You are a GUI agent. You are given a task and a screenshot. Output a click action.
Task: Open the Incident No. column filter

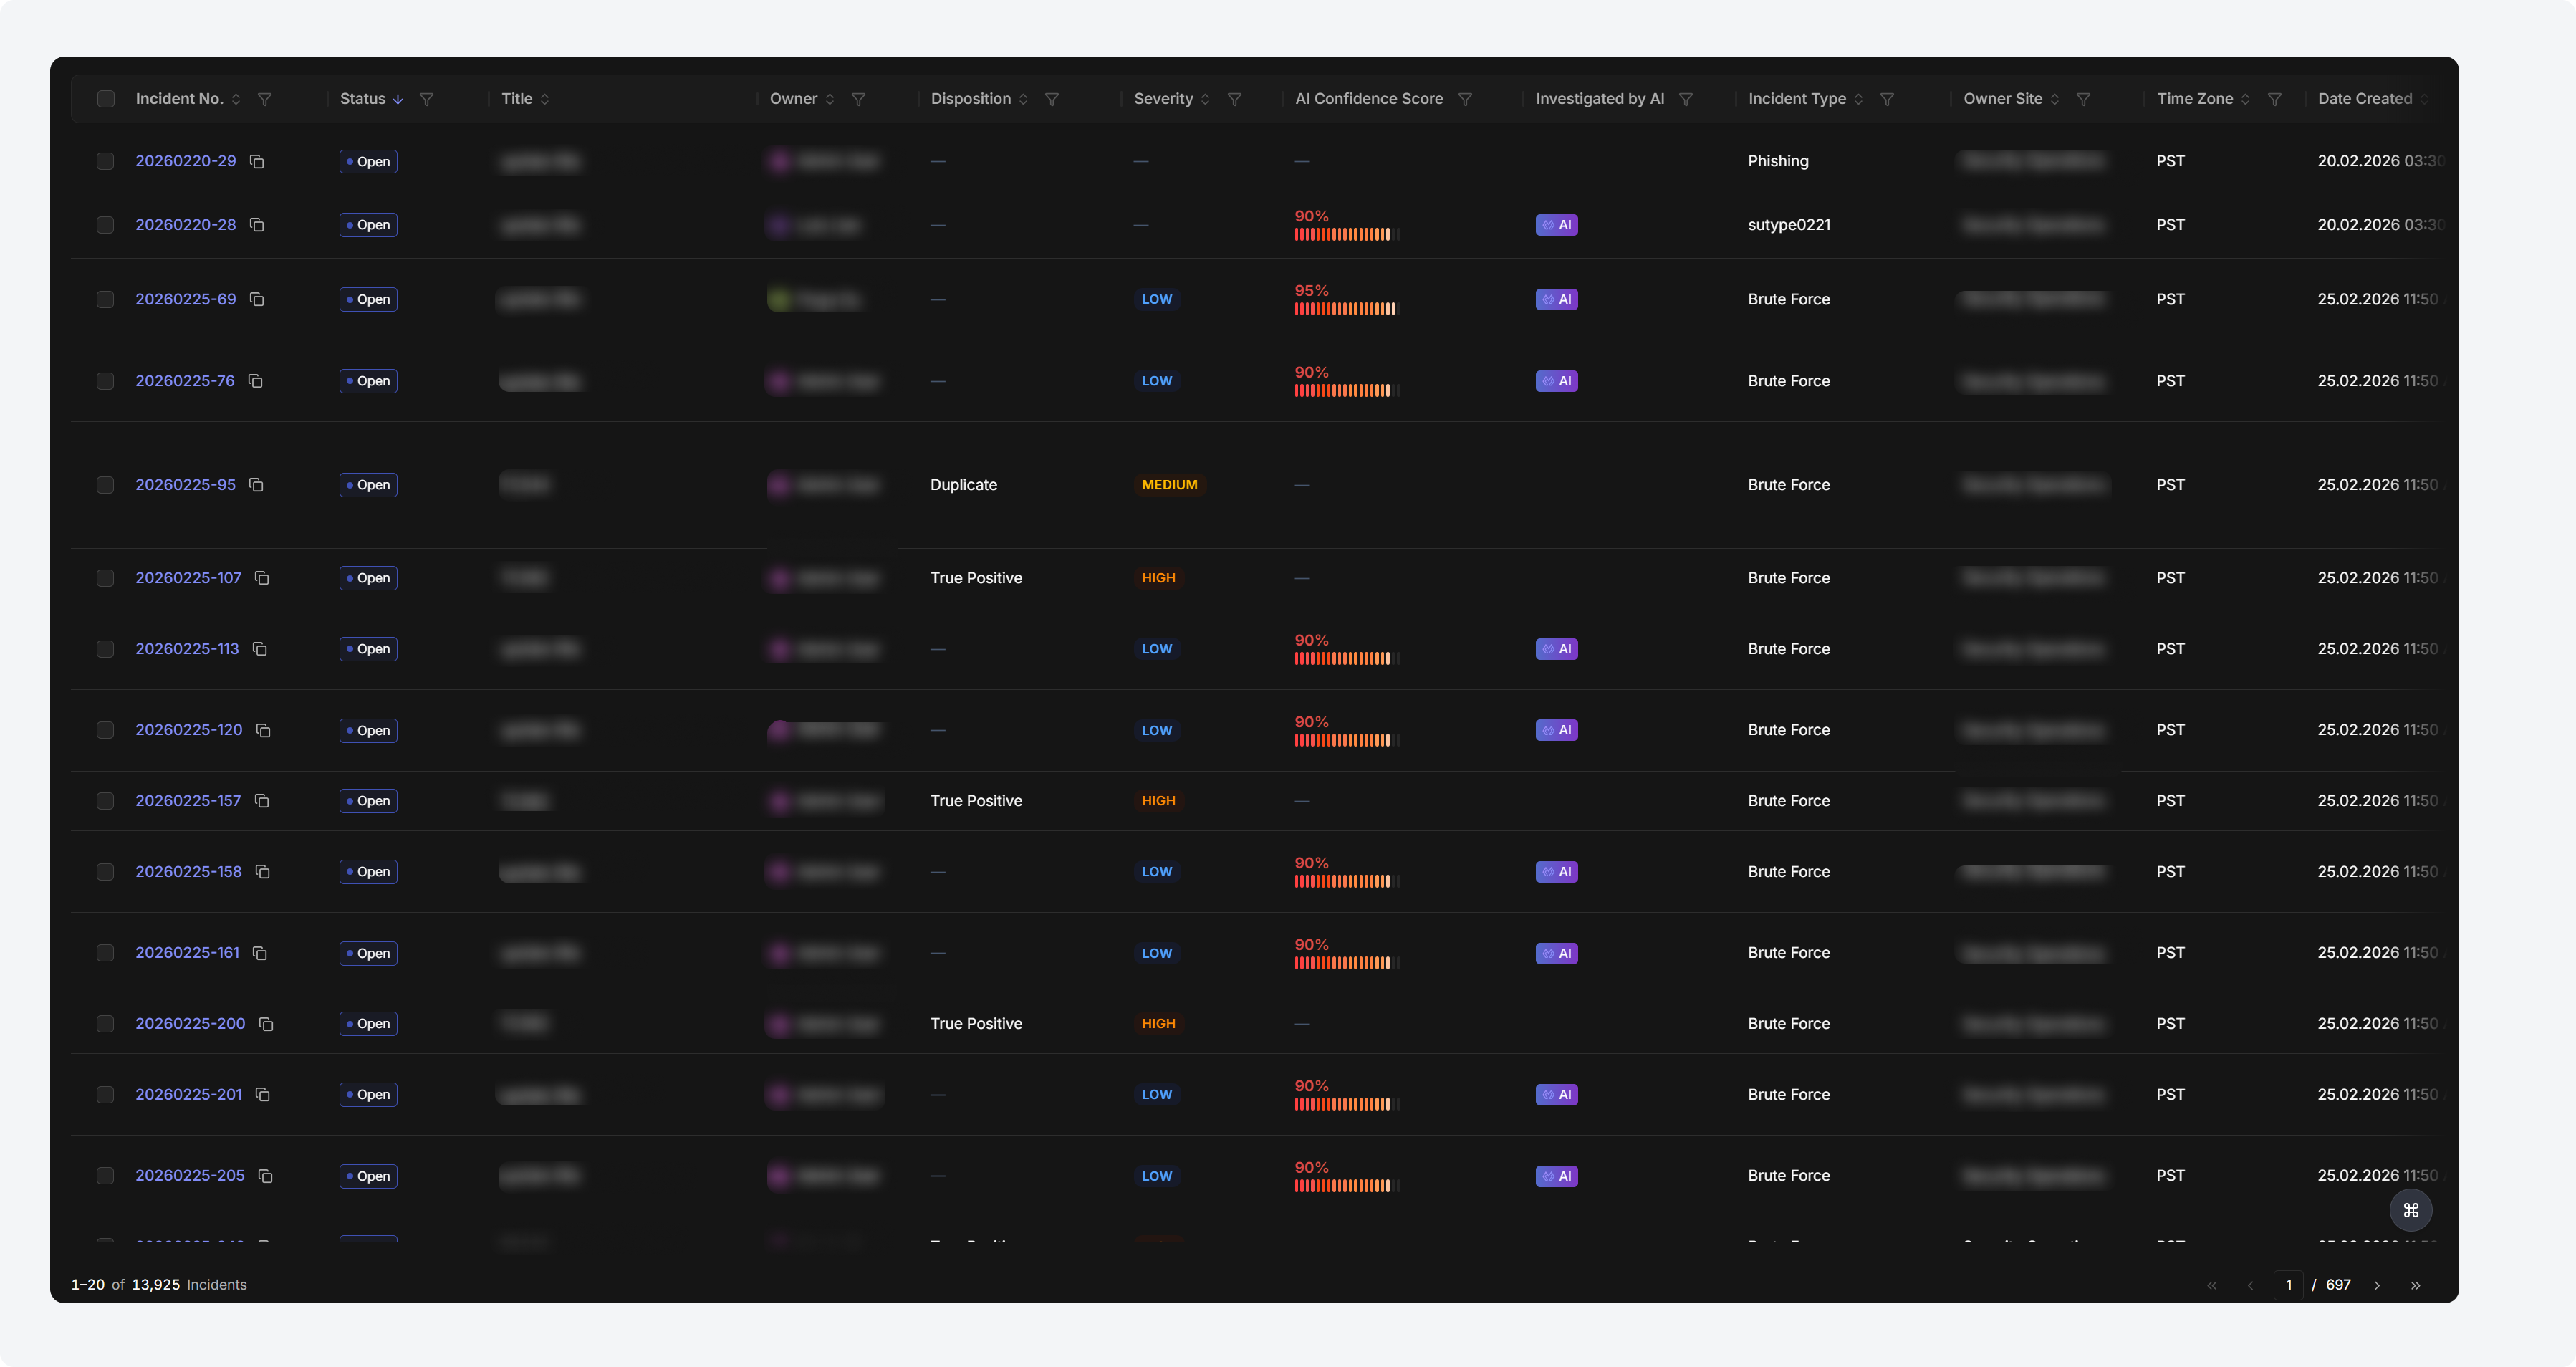(265, 99)
